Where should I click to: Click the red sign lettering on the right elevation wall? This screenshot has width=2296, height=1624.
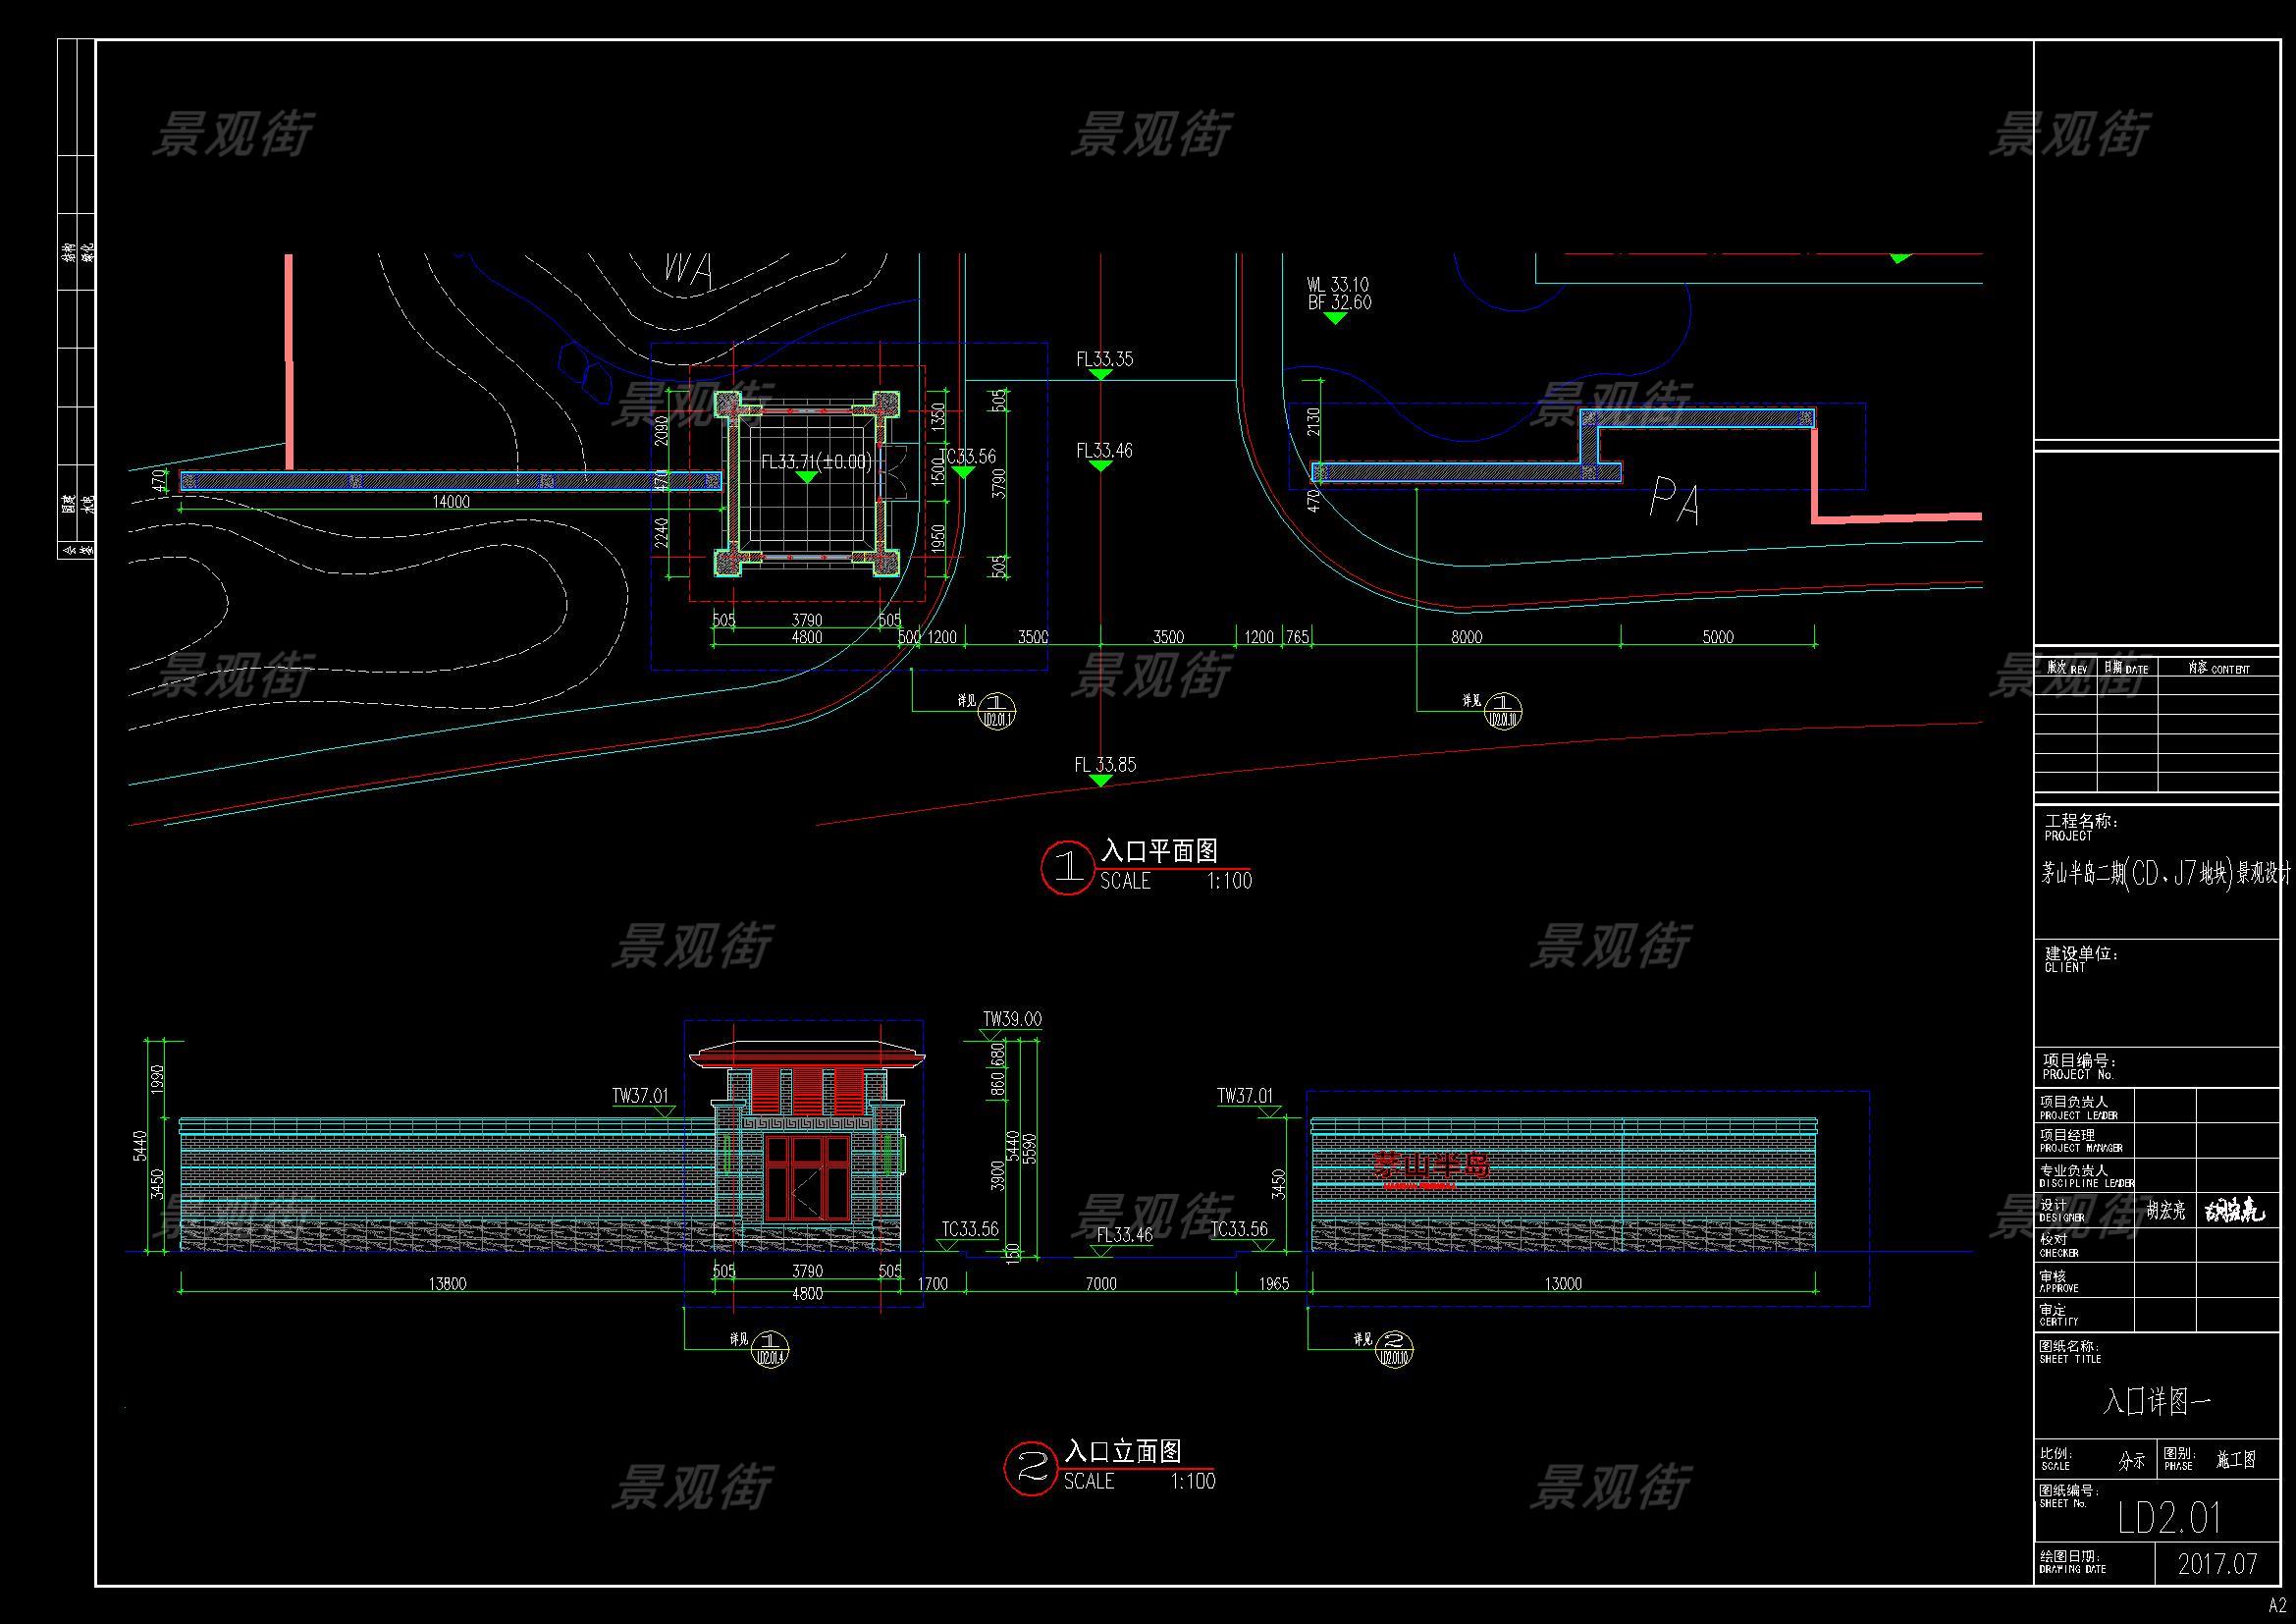1430,1165
